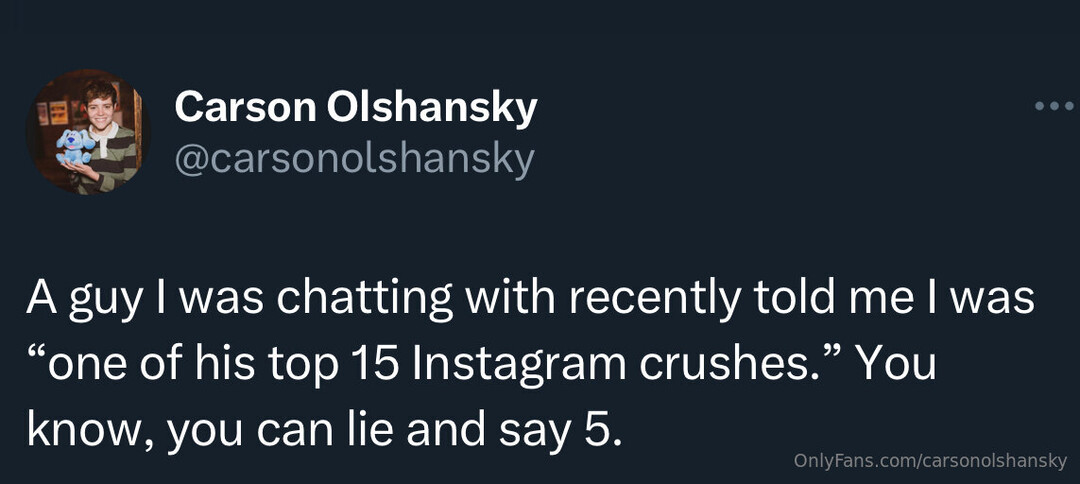Click the blue plush toy in avatar
Viewport: 1080px width, 484px height.
pyautogui.click(x=74, y=148)
